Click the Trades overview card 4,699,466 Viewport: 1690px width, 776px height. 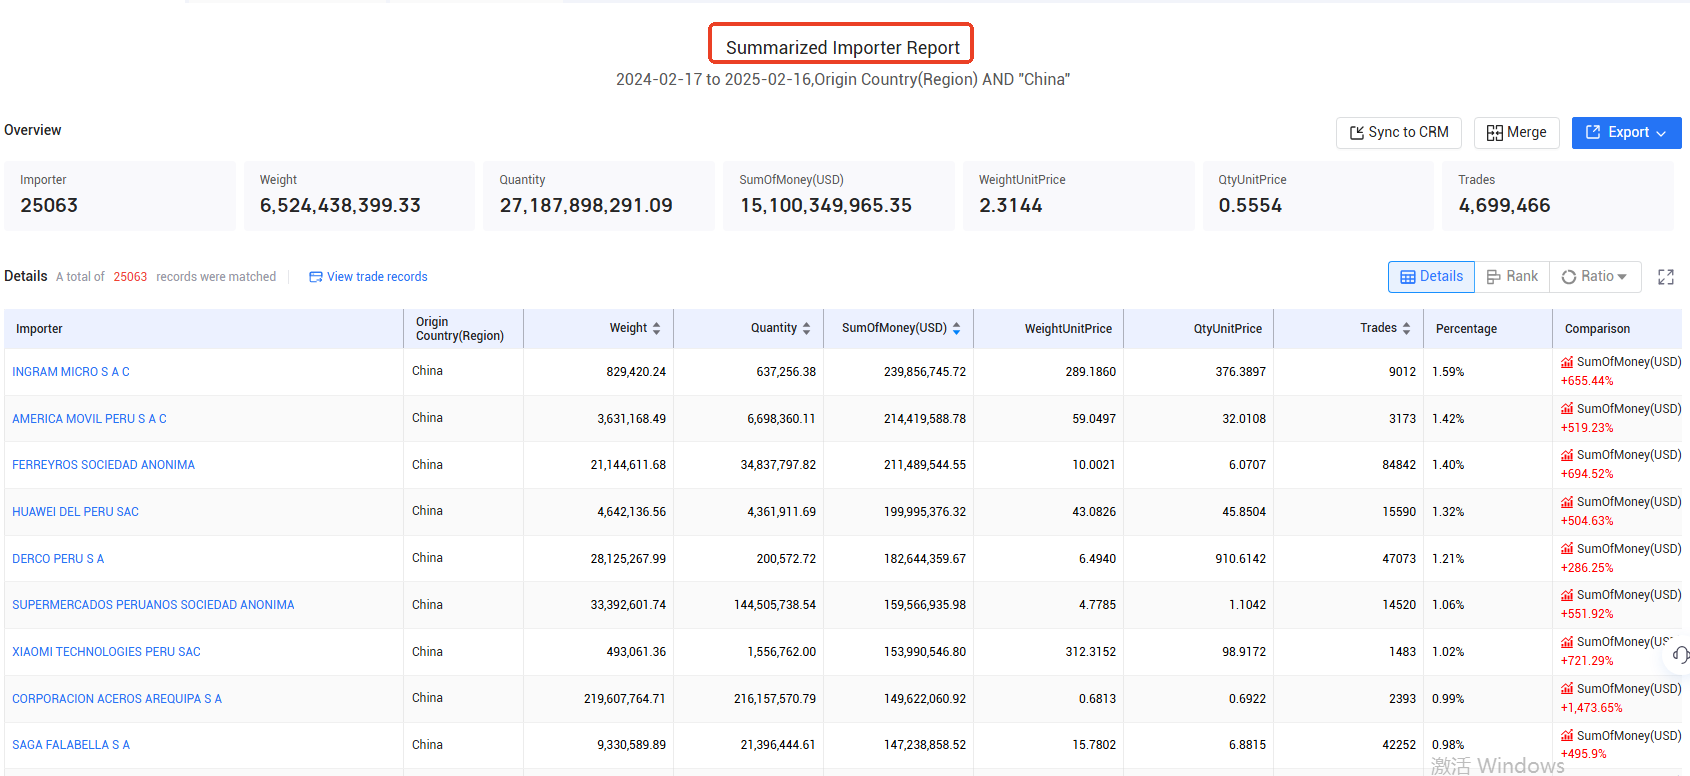pyautogui.click(x=1558, y=196)
